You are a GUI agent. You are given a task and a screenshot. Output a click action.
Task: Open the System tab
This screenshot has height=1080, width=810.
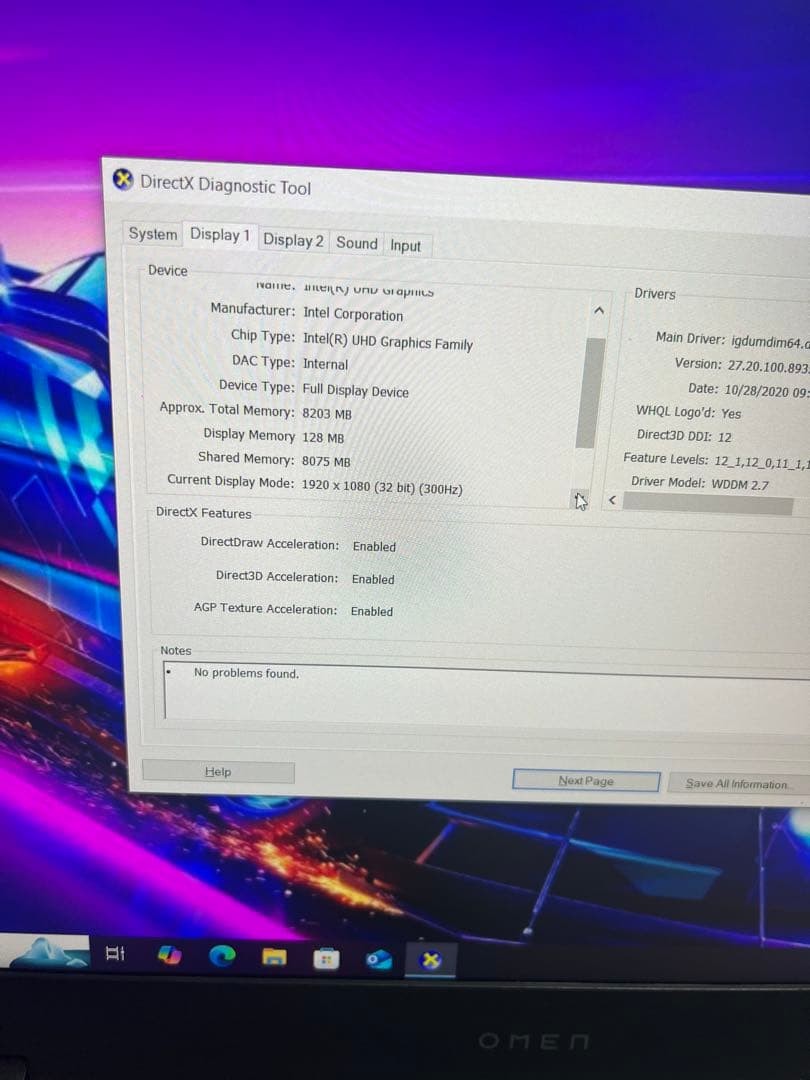click(152, 233)
